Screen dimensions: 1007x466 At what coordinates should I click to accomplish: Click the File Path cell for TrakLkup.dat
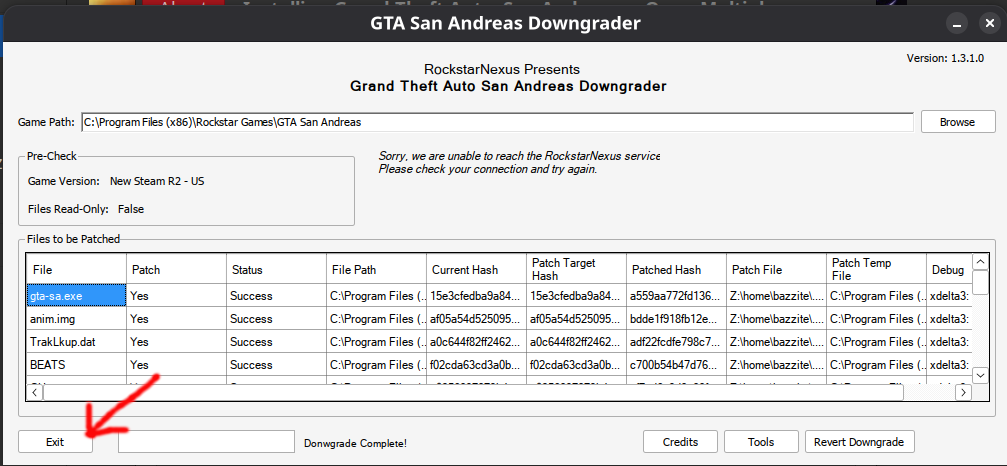[x=377, y=342]
